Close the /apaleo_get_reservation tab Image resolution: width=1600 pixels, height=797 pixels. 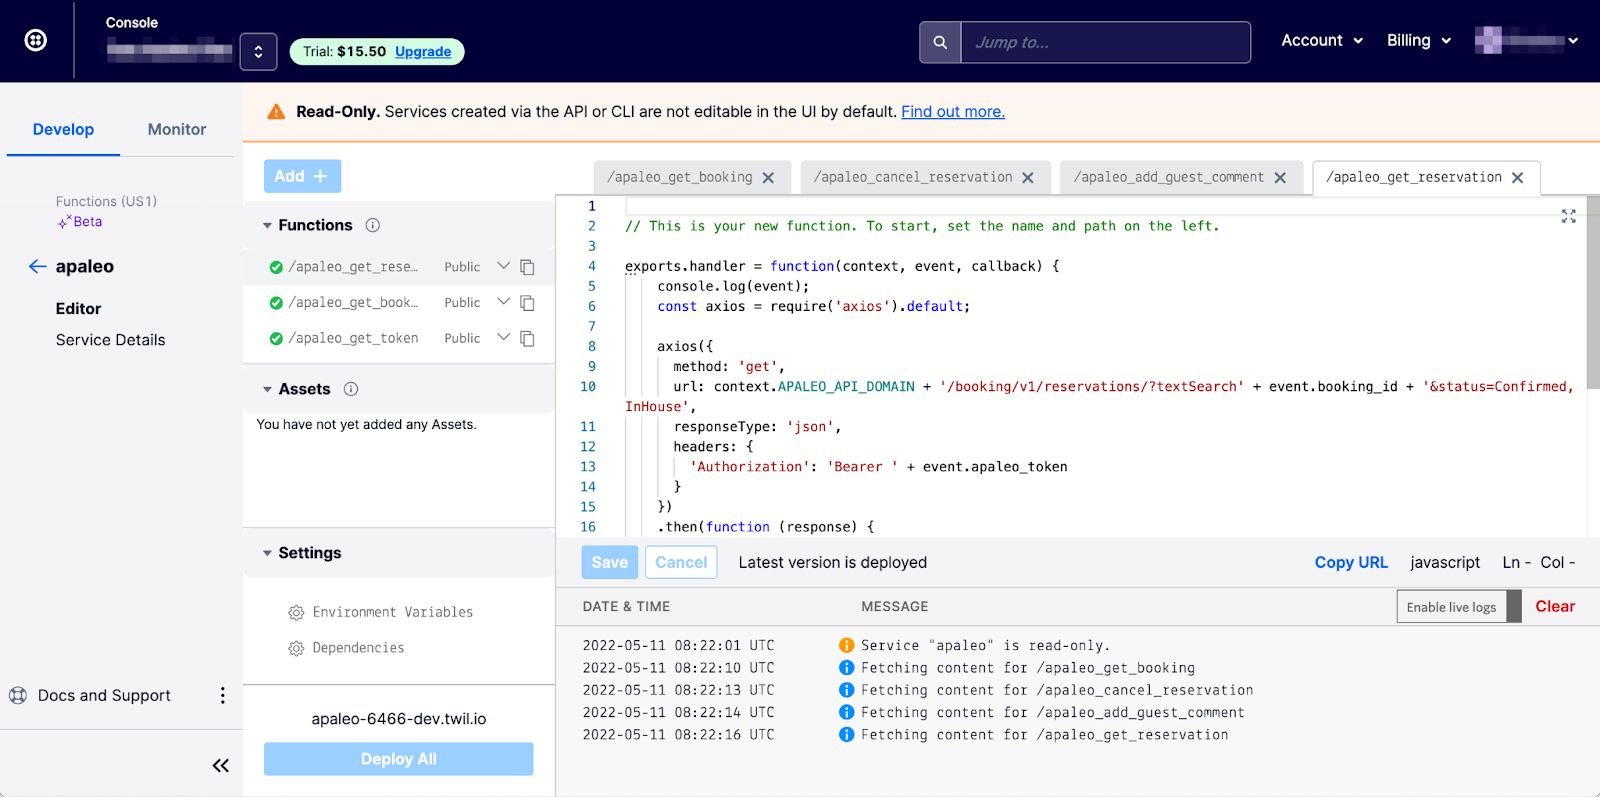1518,178
